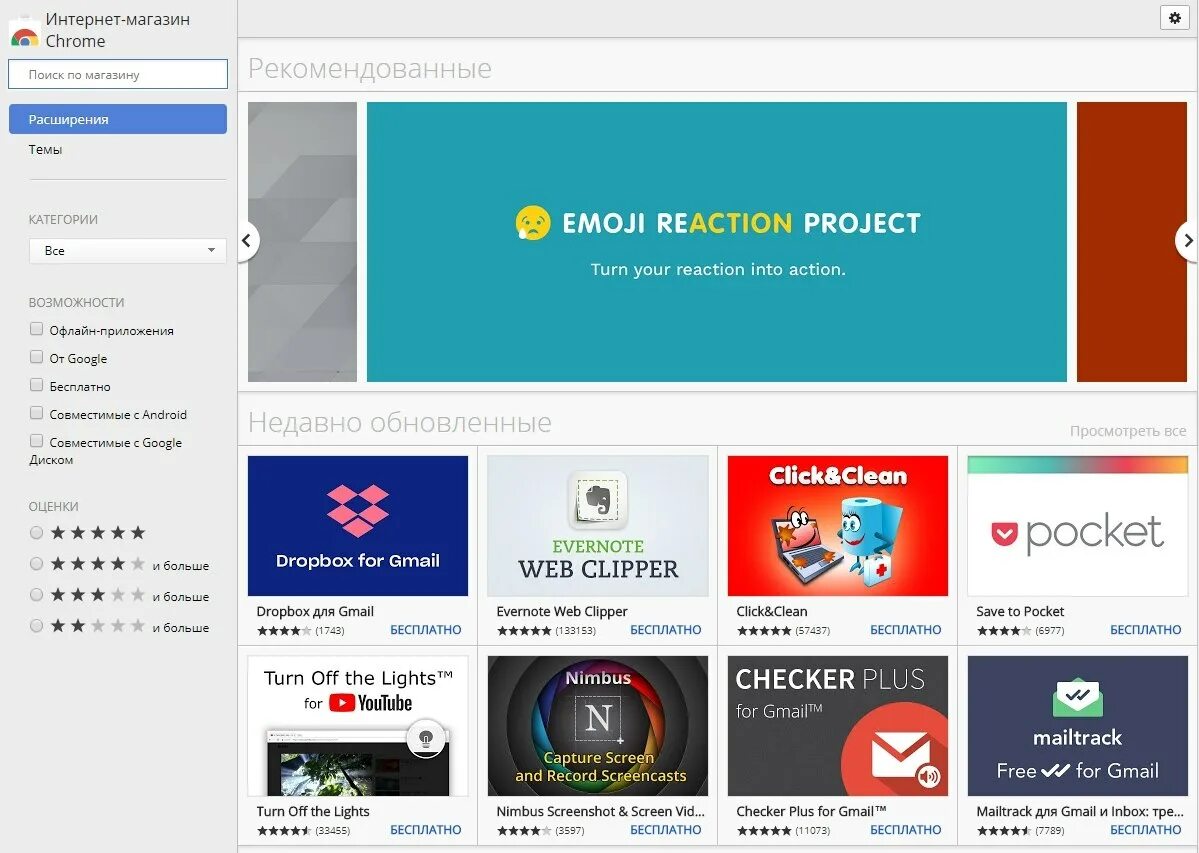
Task: Show previous recommended banner with left arrow
Action: coord(247,241)
